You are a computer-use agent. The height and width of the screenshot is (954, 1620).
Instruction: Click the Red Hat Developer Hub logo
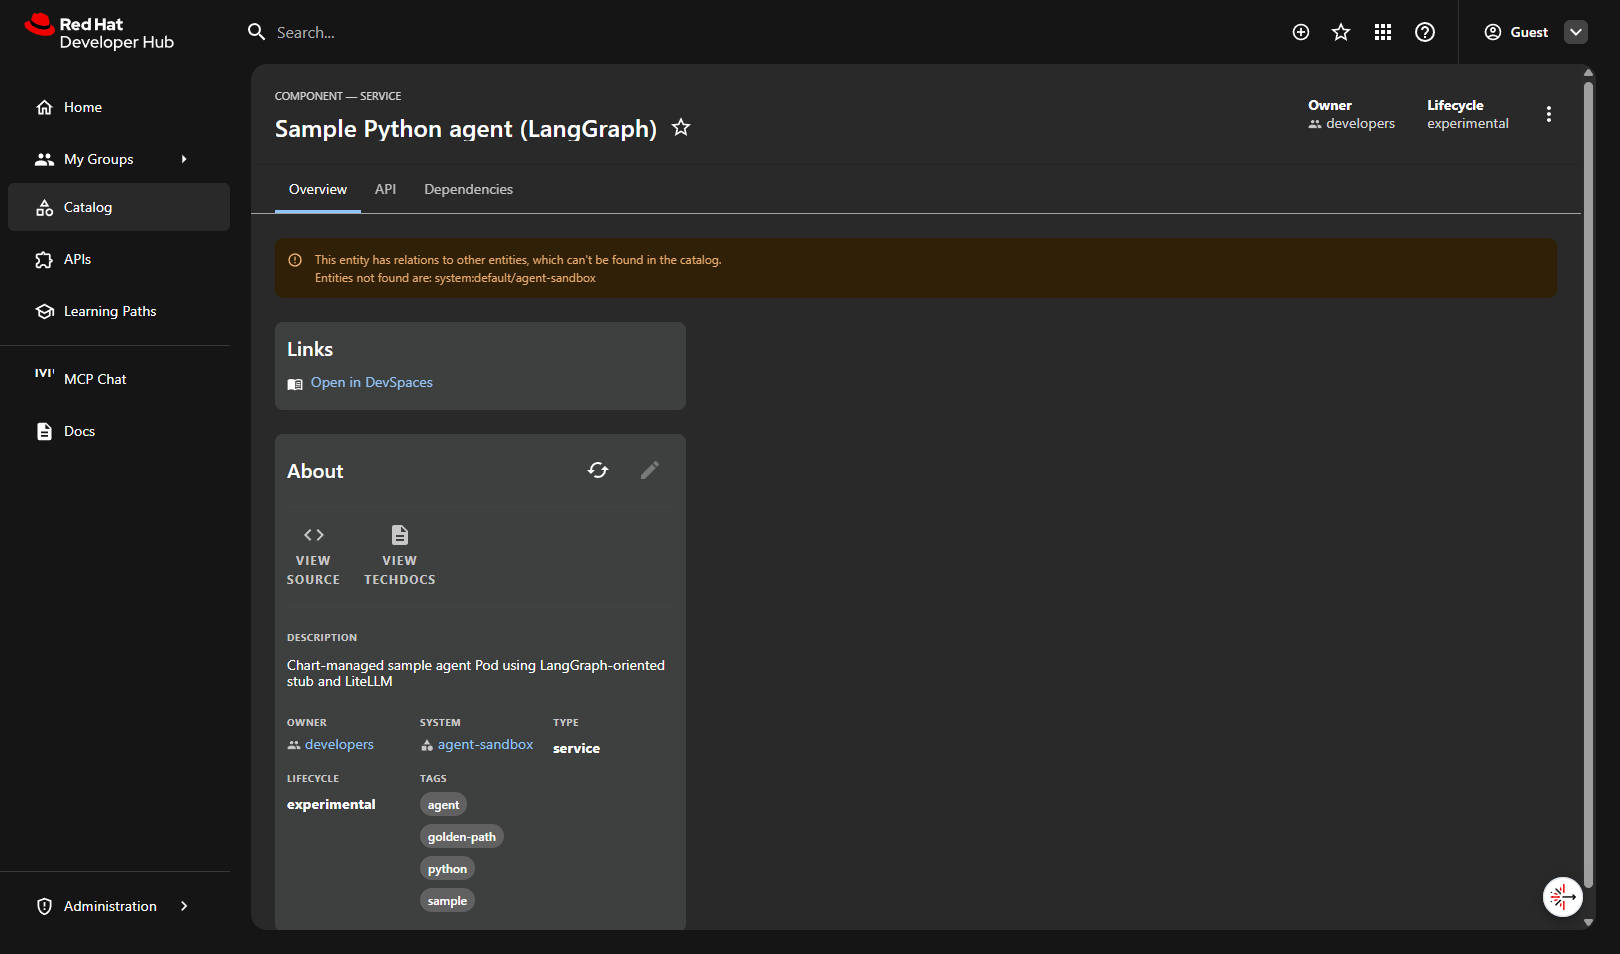pos(99,32)
